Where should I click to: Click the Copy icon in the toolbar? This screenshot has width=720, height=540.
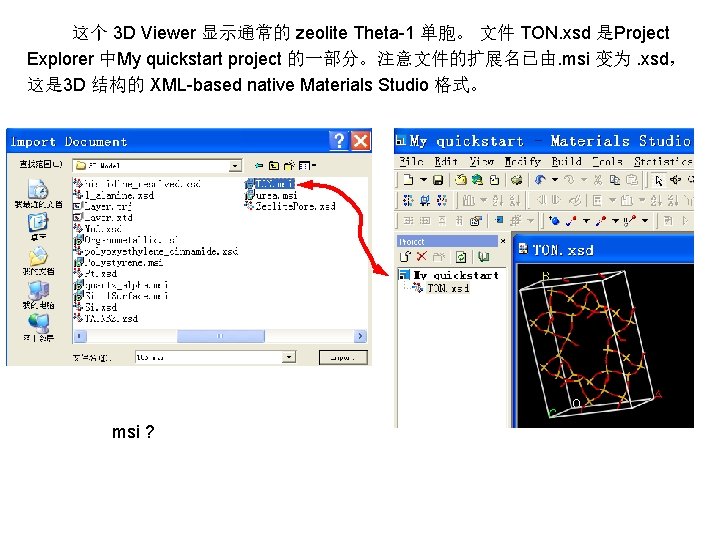(615, 180)
